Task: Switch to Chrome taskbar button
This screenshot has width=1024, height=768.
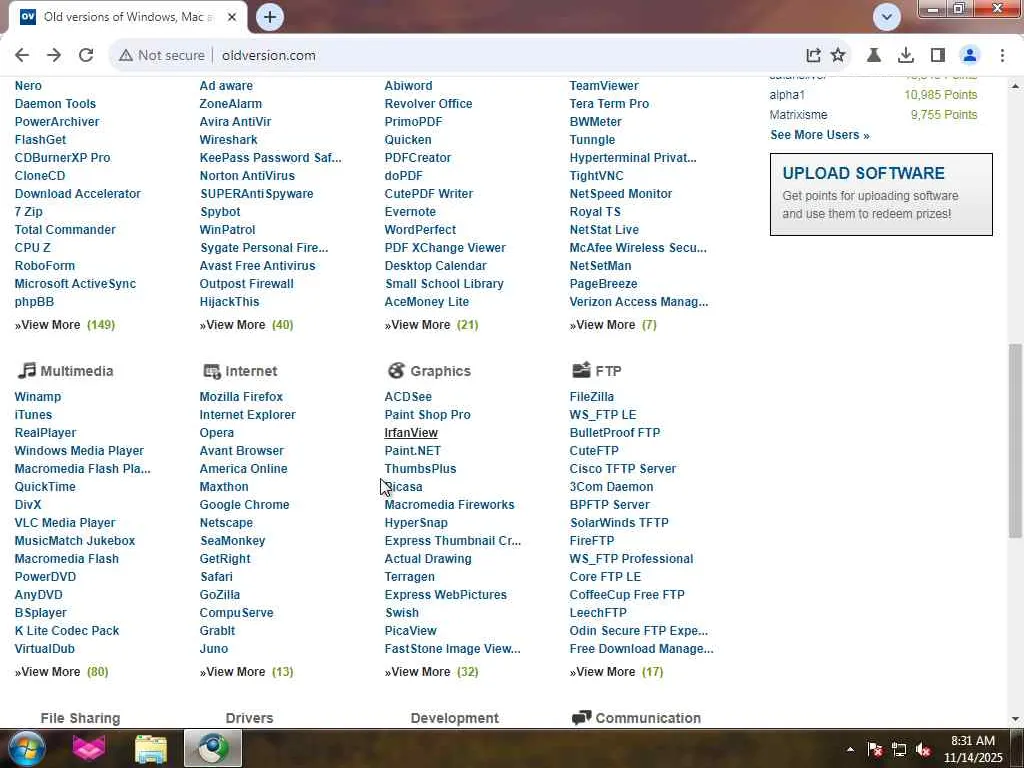Action: (213, 748)
